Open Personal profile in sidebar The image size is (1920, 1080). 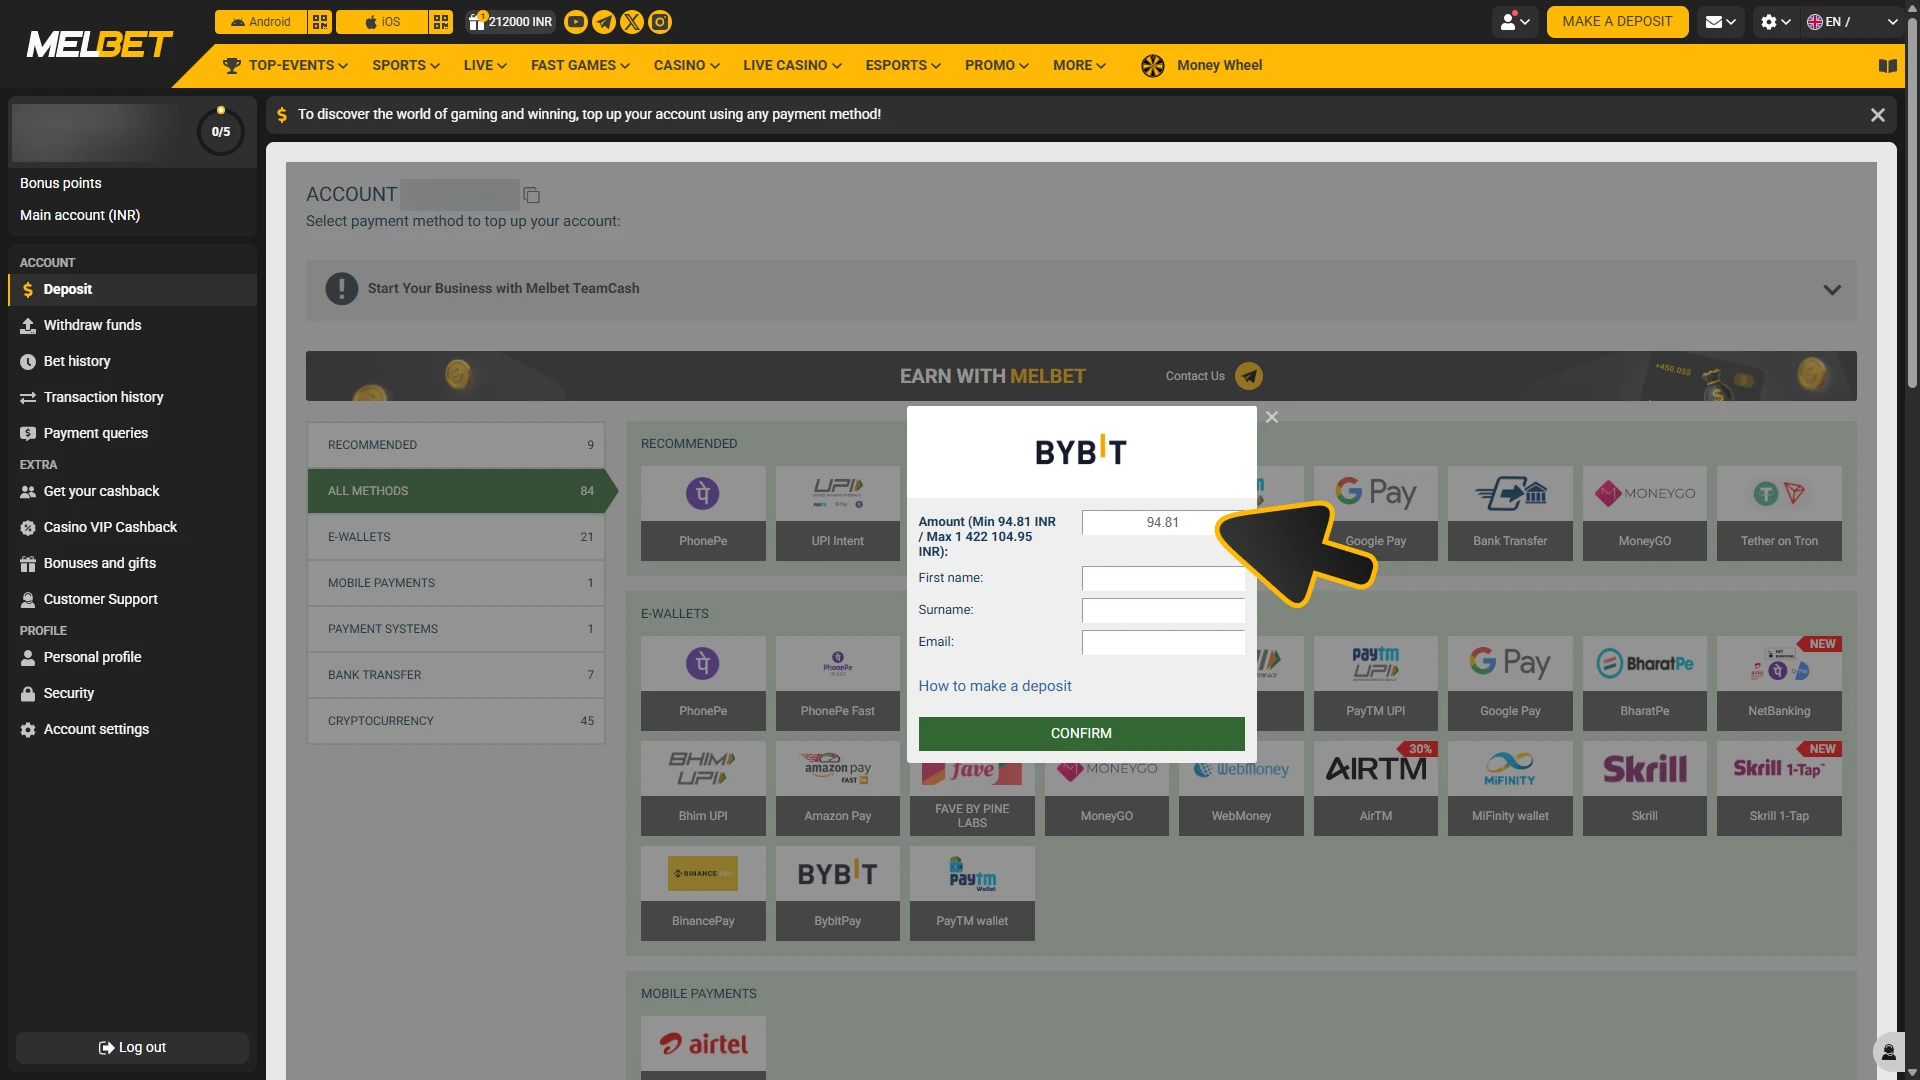132,658
